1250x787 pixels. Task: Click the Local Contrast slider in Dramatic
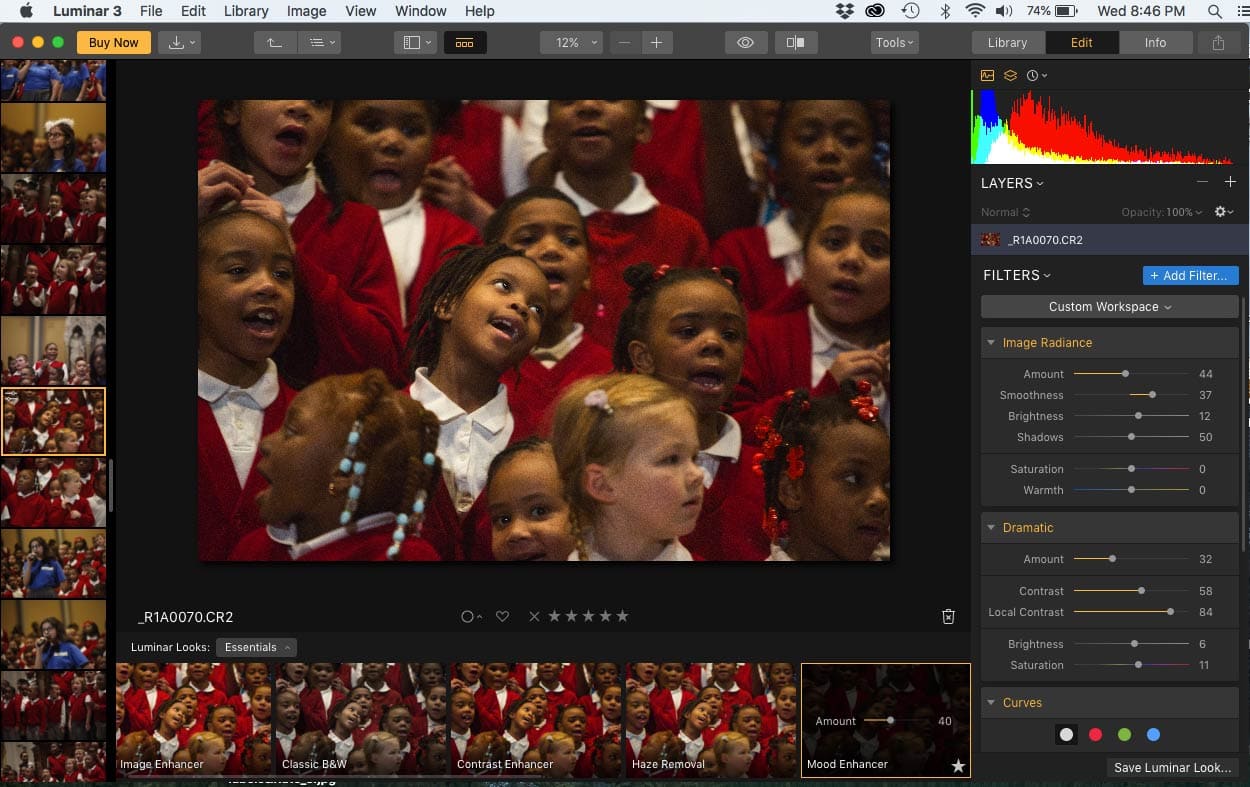(x=1130, y=612)
